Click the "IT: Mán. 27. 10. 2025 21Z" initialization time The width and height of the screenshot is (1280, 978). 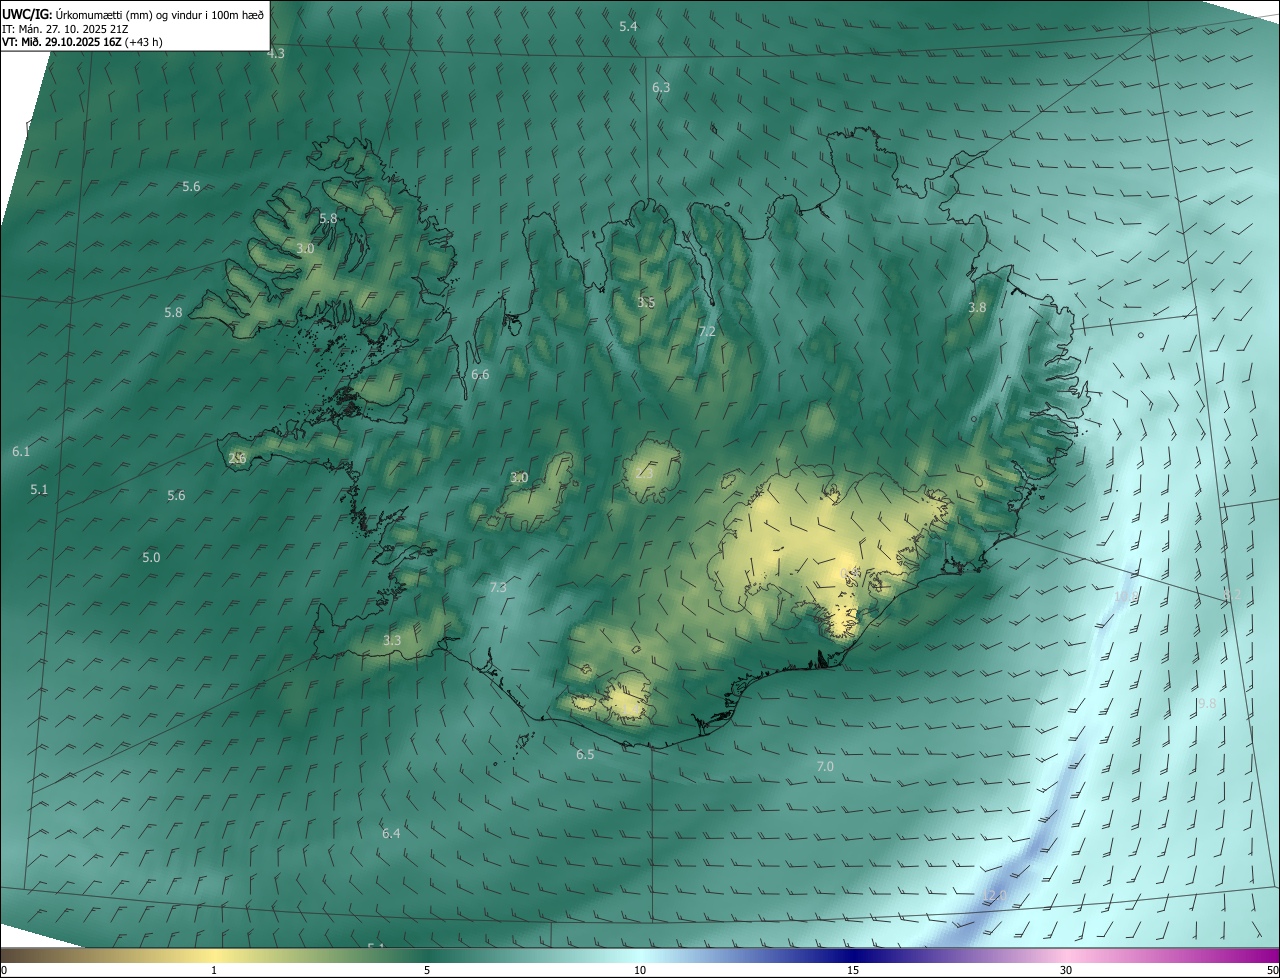(x=65, y=28)
